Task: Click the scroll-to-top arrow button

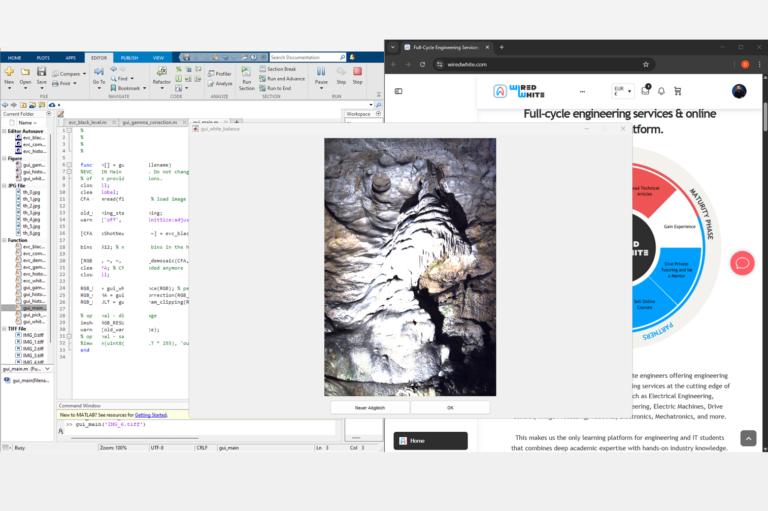Action: [748, 438]
